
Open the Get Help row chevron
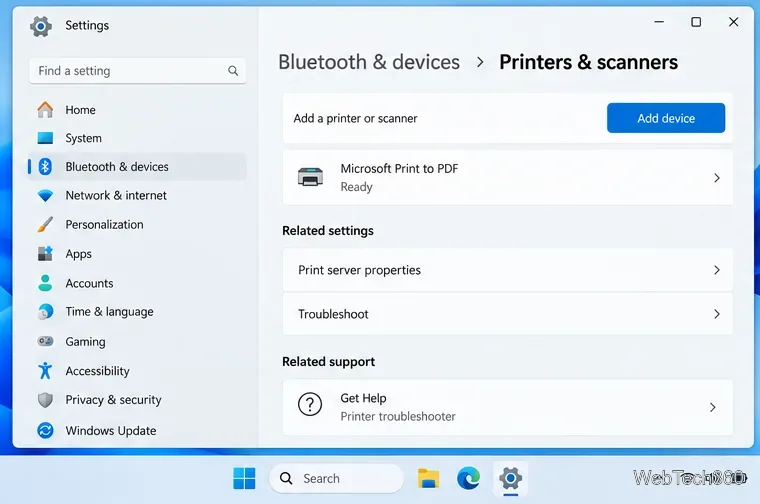pos(712,407)
